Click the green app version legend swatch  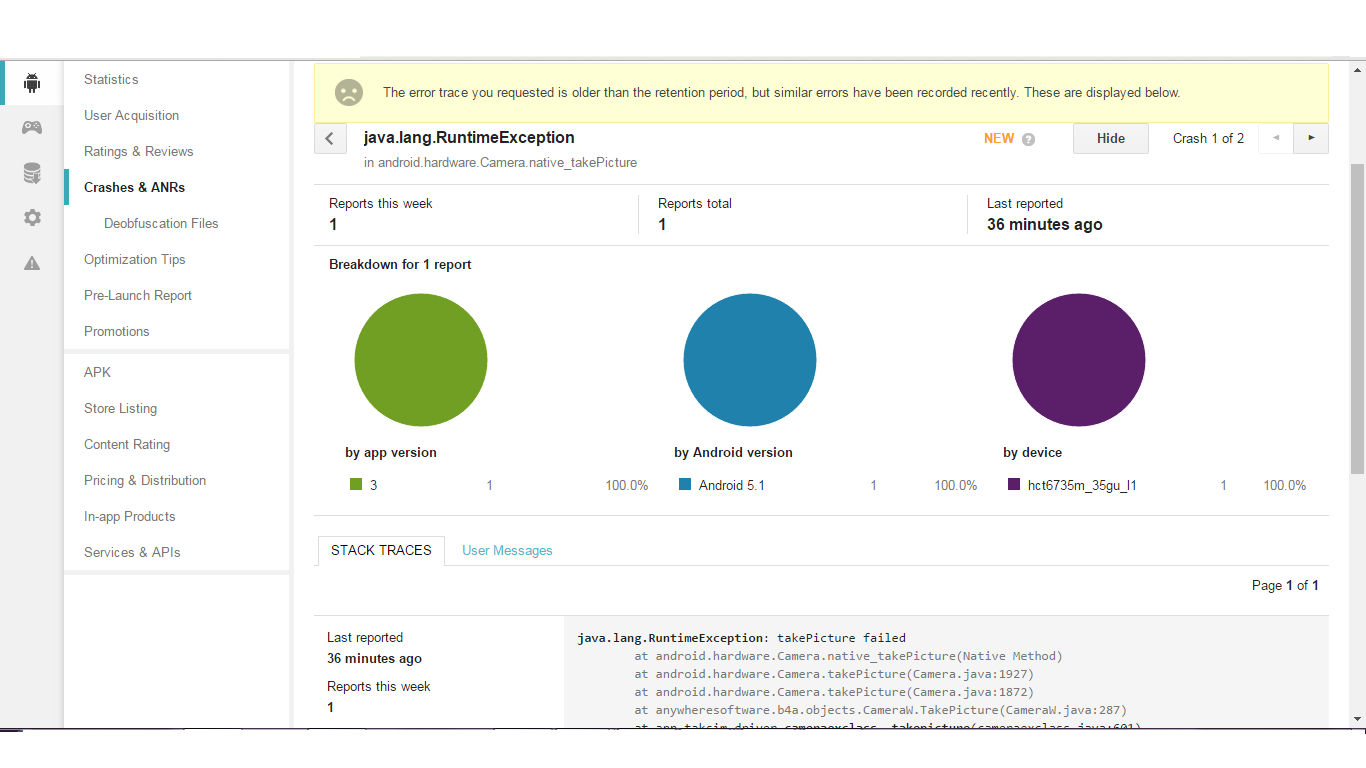point(356,485)
